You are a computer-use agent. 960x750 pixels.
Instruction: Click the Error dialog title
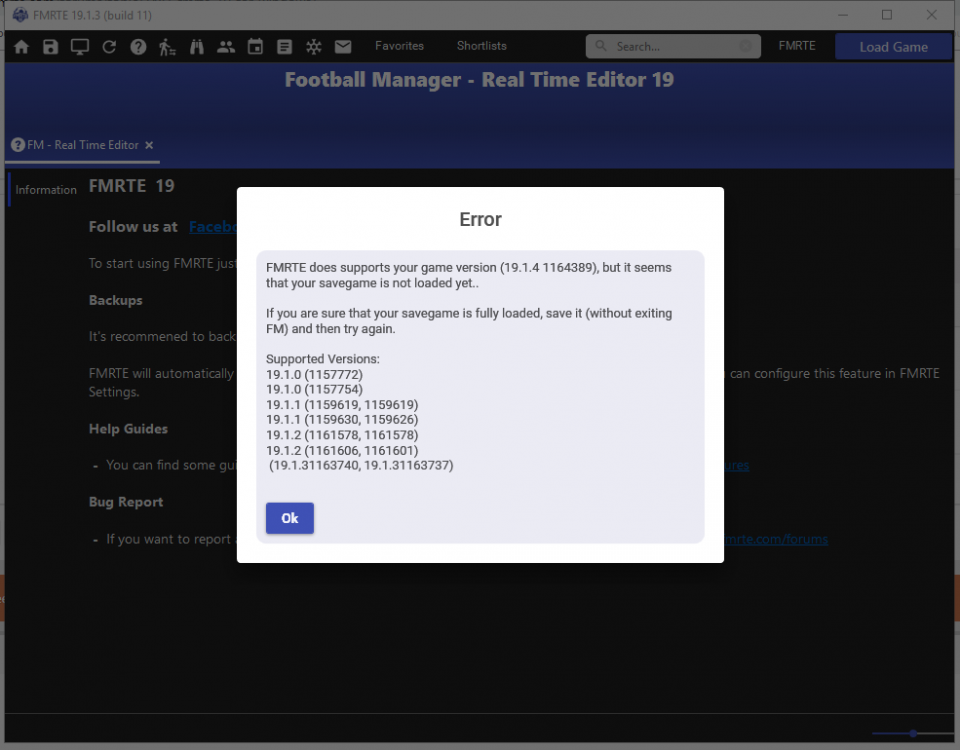click(x=480, y=219)
